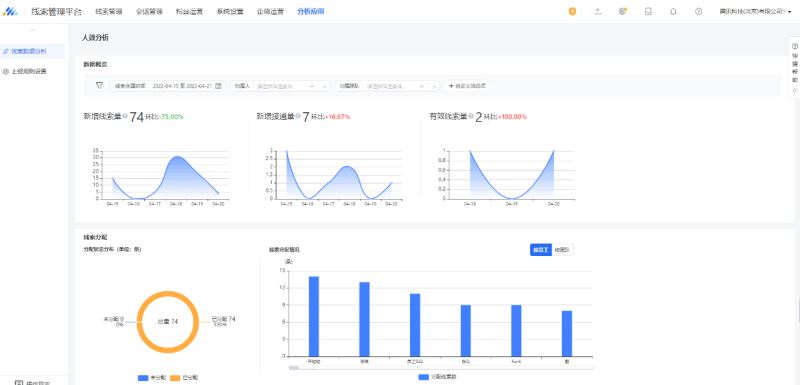This screenshot has height=385, width=800.
Task: Click the 04-18 peak on the 新增线索量 chart
Action: (177, 156)
